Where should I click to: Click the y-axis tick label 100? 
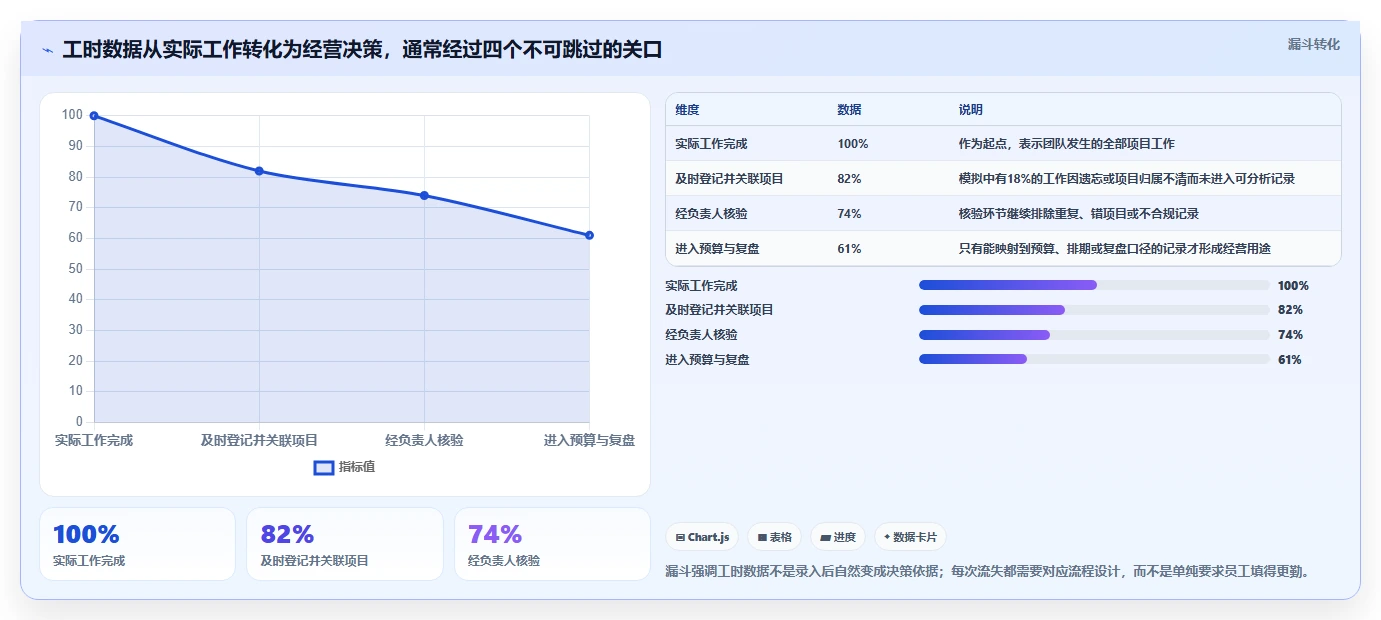pos(72,115)
